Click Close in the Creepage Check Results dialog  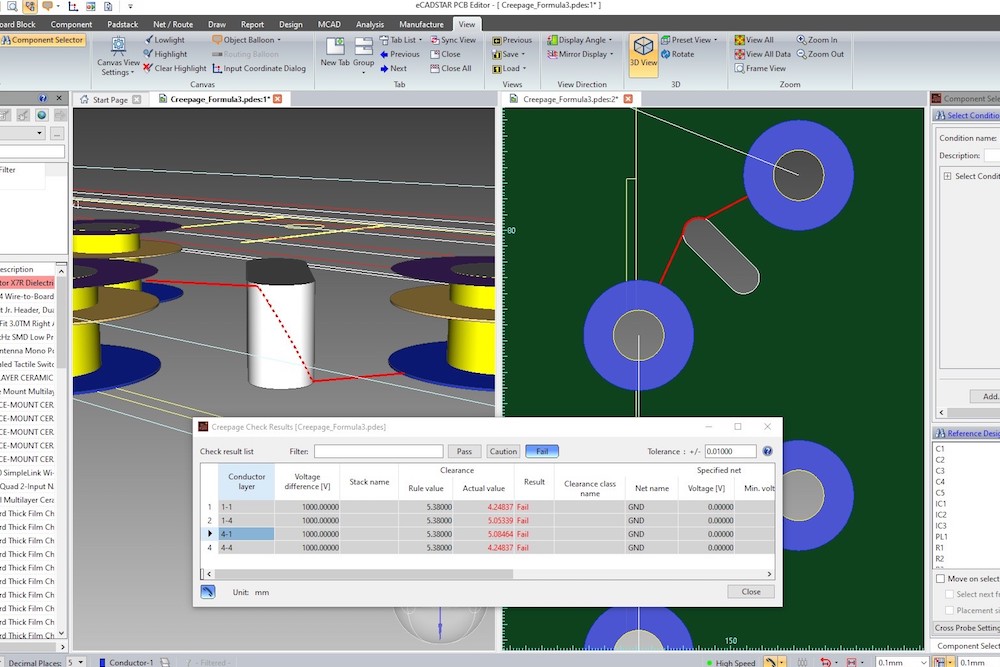tap(750, 591)
